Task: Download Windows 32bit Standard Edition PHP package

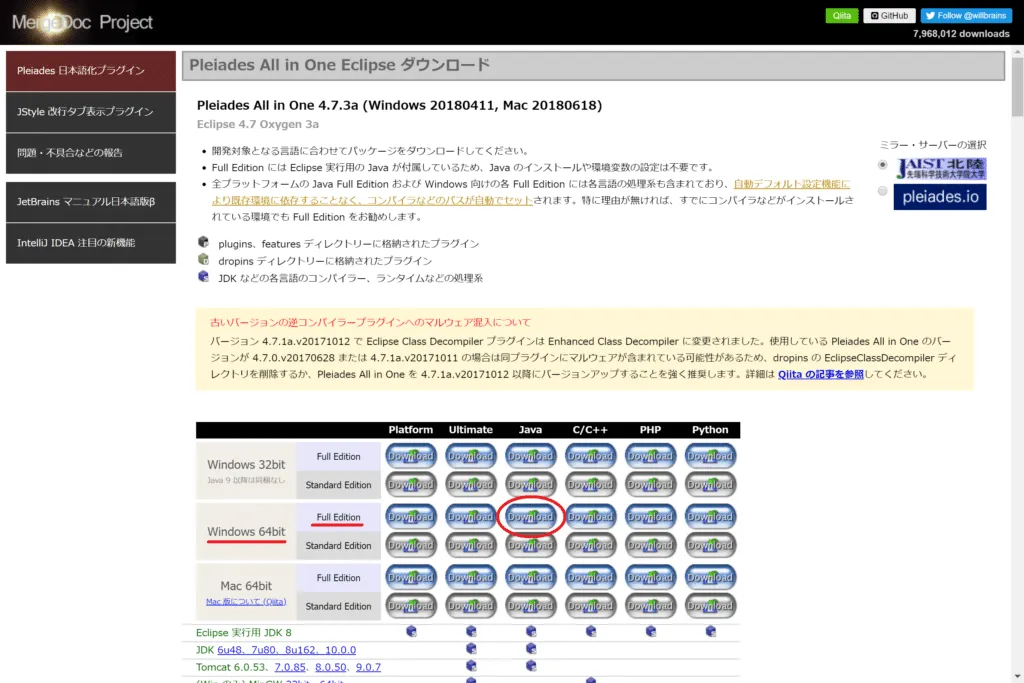Action: click(650, 484)
